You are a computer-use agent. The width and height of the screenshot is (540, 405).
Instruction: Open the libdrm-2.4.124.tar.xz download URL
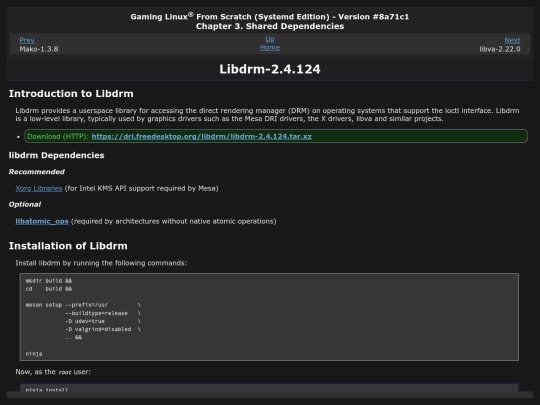click(201, 136)
